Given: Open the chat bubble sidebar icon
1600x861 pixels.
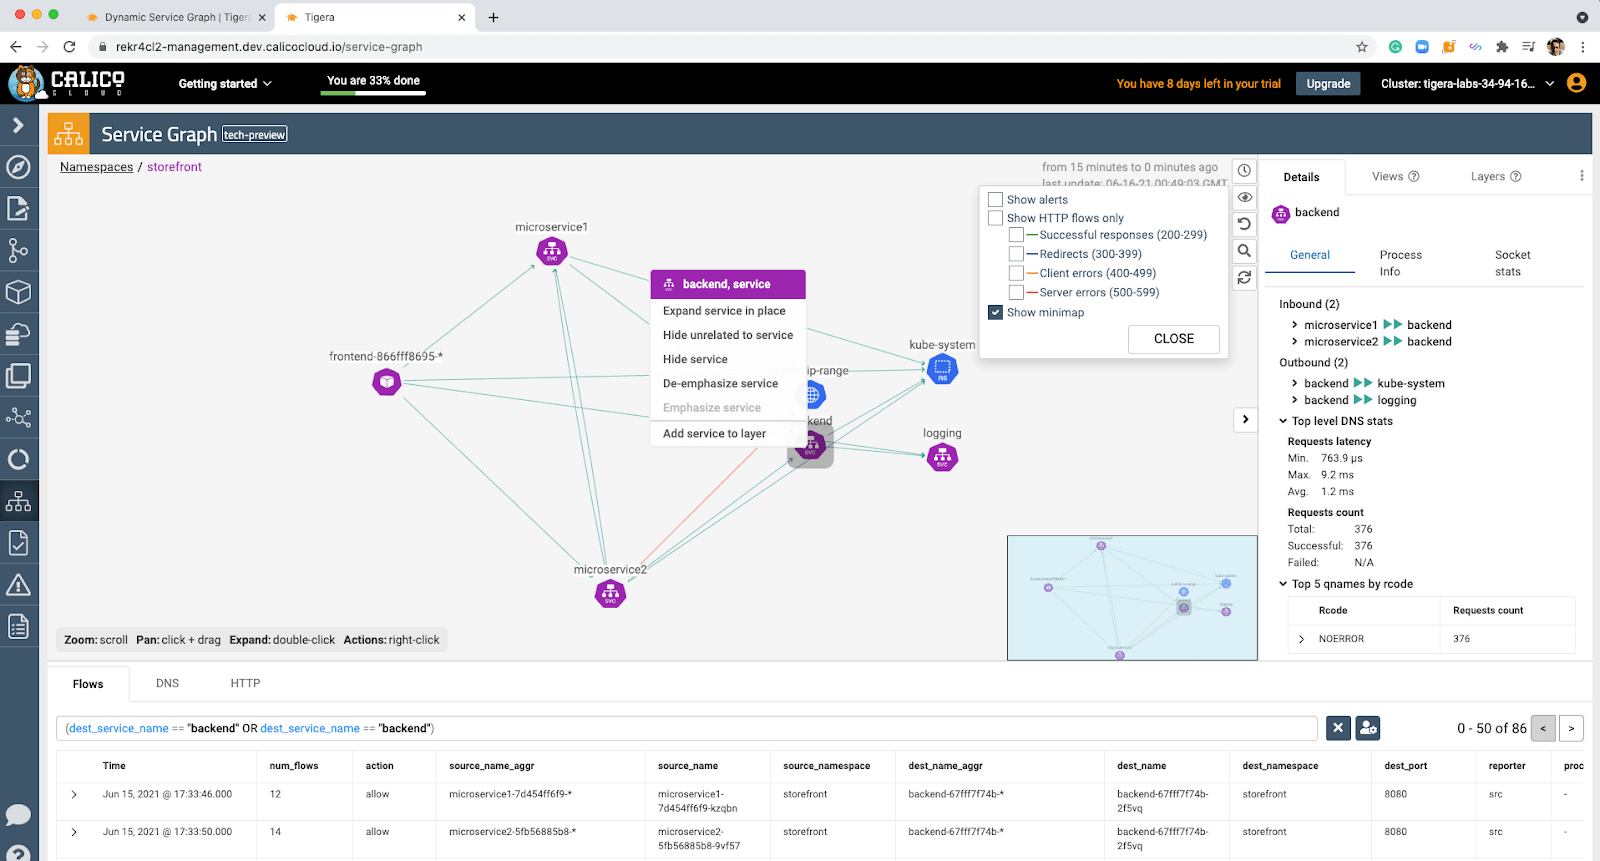Looking at the screenshot, I should click(x=18, y=815).
